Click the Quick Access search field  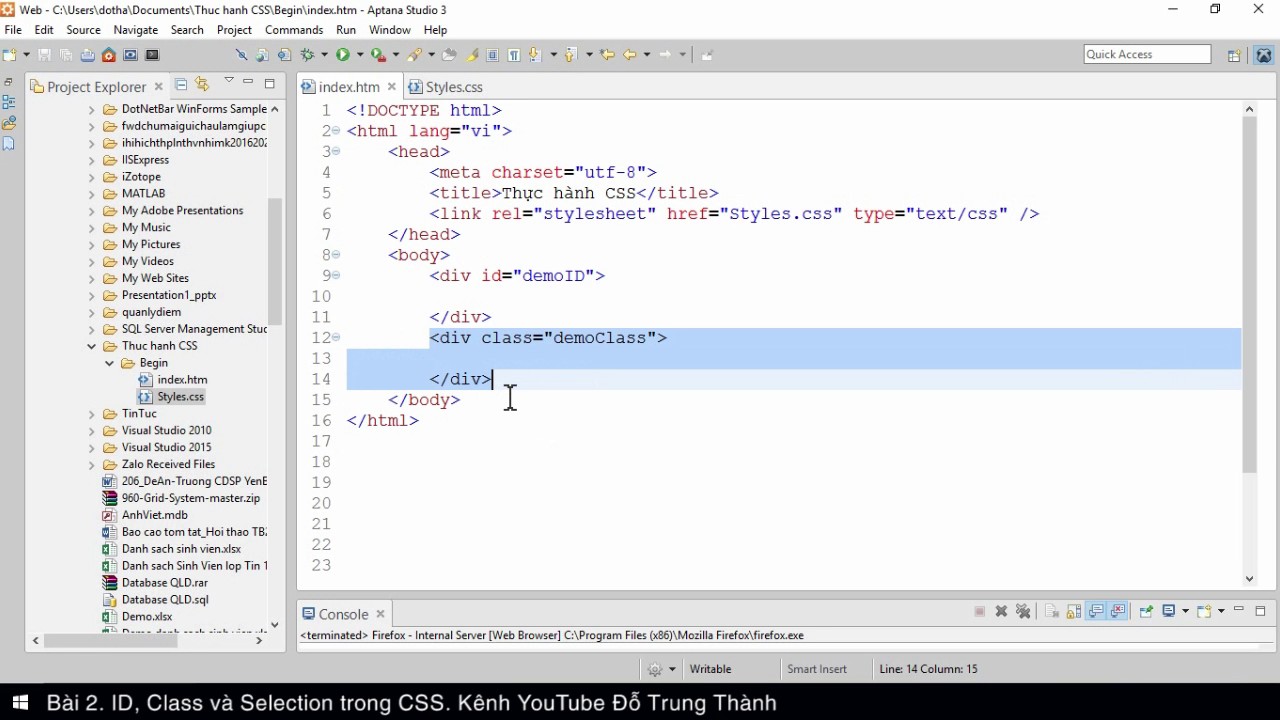(1146, 55)
